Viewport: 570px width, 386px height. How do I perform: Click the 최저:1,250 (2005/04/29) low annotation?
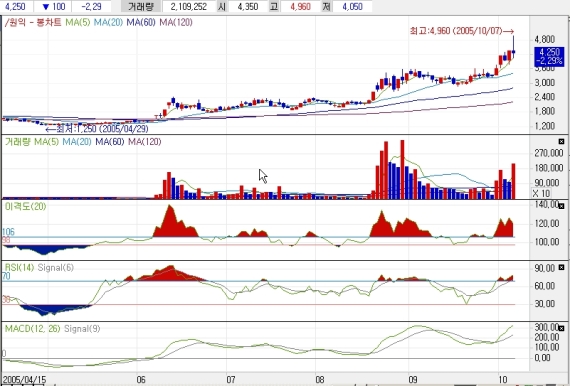coord(97,129)
